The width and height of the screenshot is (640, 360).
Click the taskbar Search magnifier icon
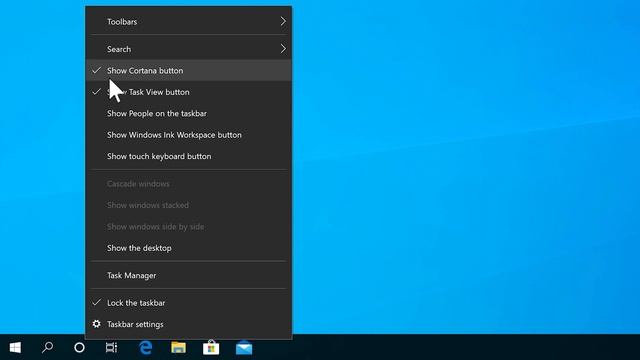[x=47, y=347]
